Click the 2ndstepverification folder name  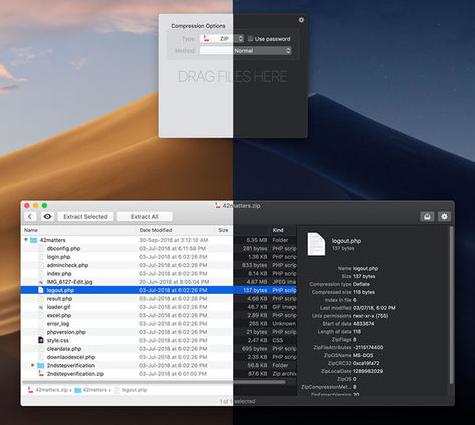71,365
